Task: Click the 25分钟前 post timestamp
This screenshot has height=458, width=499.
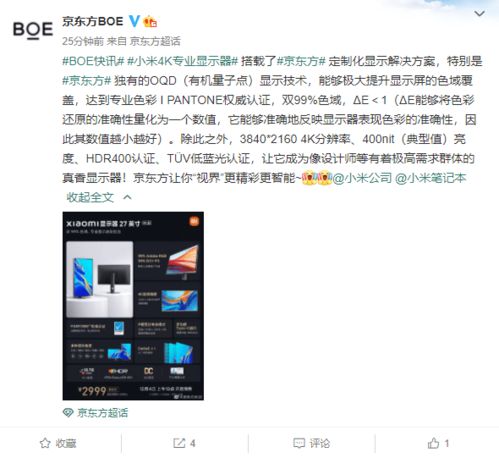Action: coord(83,41)
